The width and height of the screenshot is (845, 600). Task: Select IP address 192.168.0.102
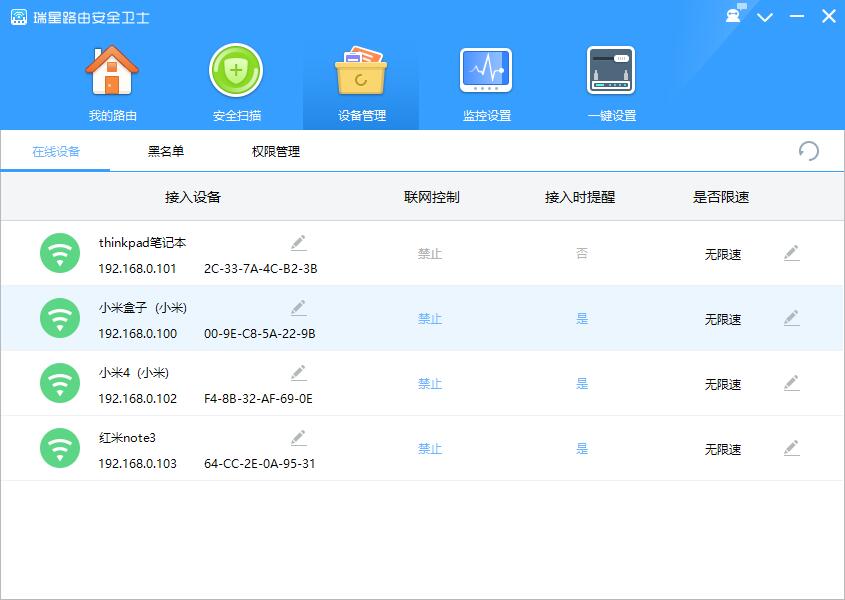[x=137, y=399]
